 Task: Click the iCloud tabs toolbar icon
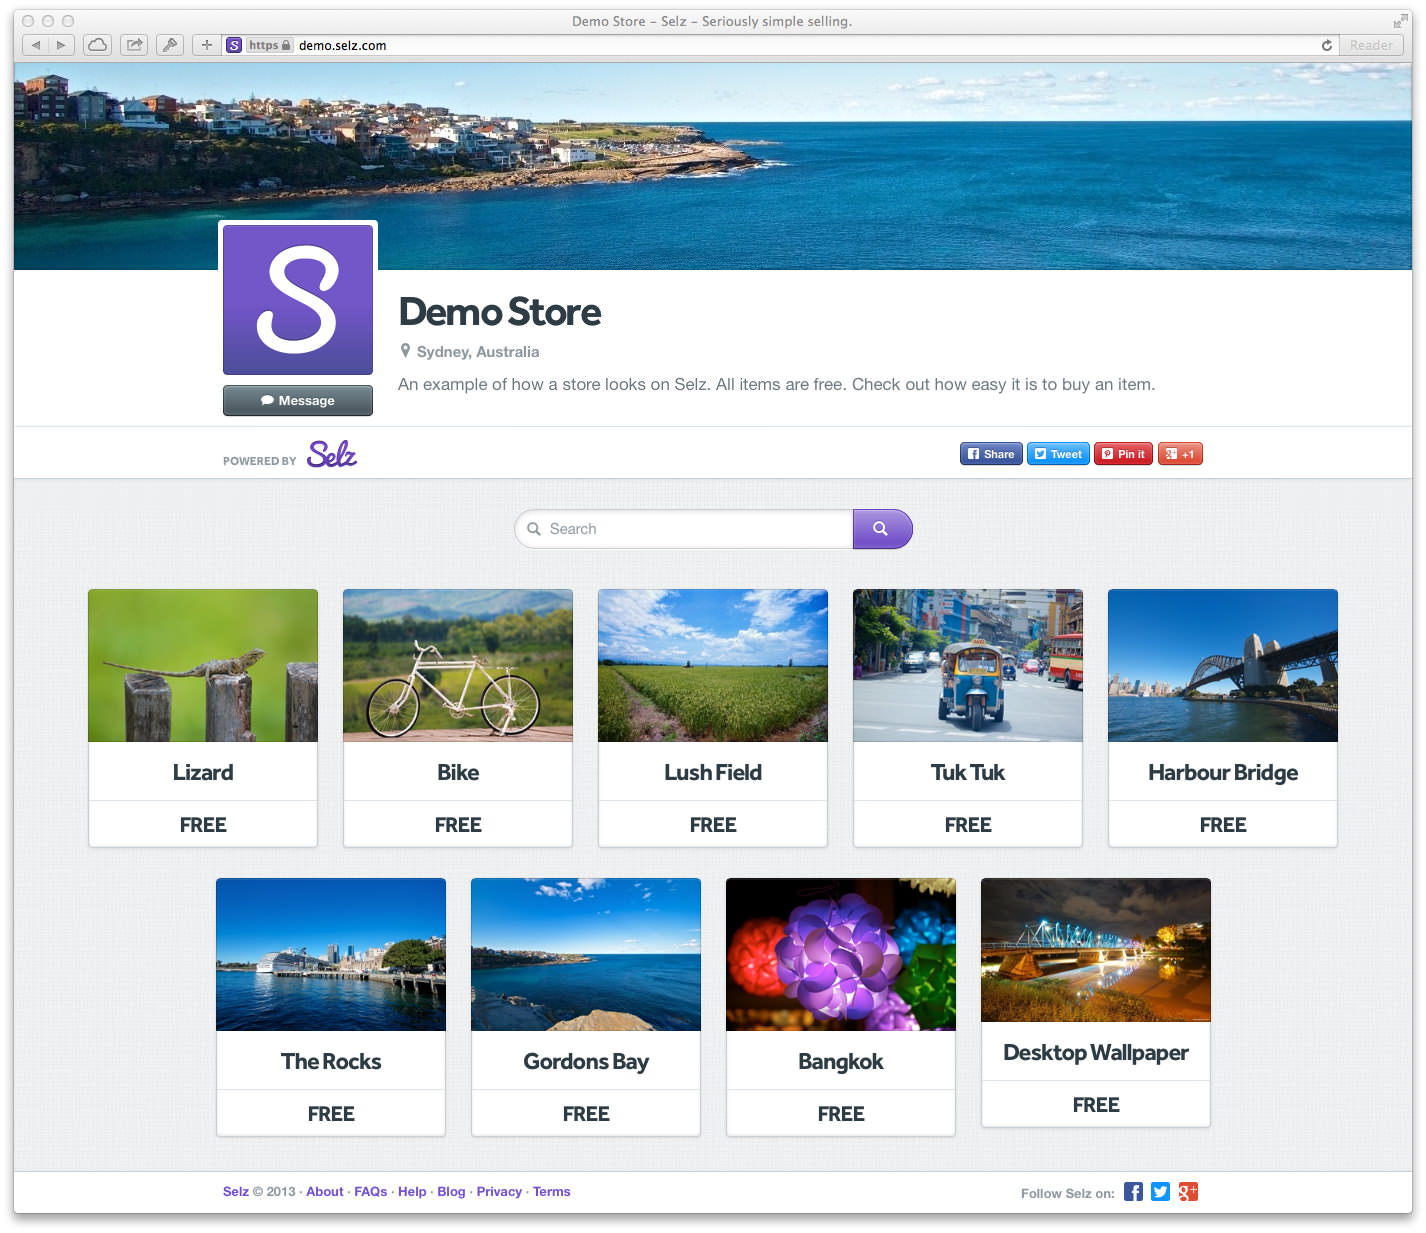97,45
